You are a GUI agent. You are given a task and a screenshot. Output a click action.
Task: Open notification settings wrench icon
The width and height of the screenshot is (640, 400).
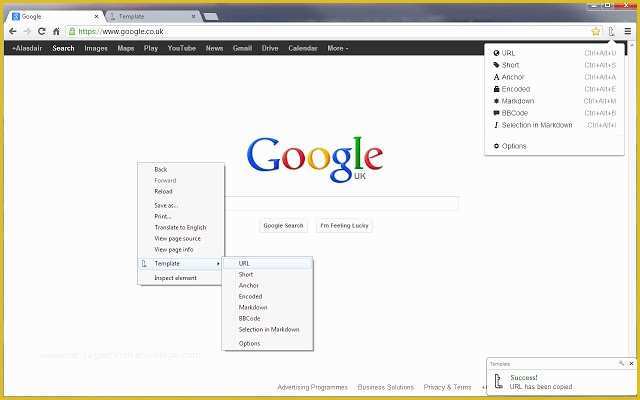click(621, 363)
